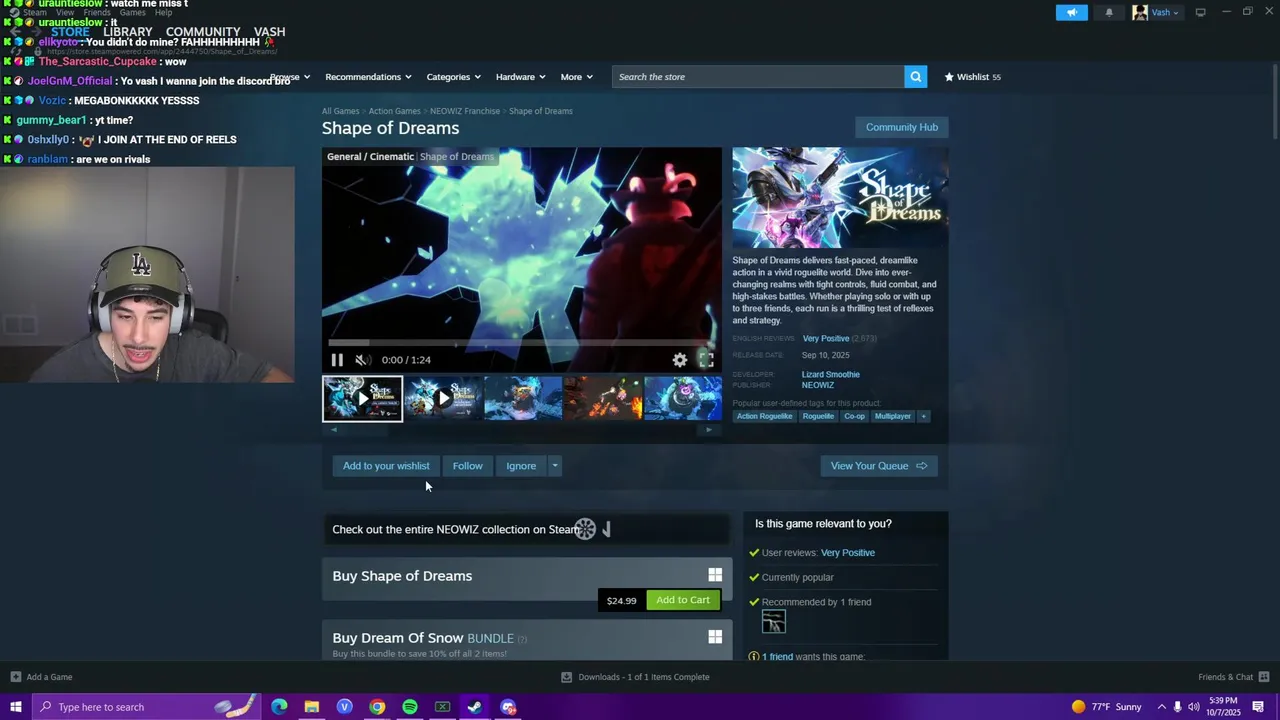Follow the game
Viewport: 1280px width, 720px height.
point(467,466)
